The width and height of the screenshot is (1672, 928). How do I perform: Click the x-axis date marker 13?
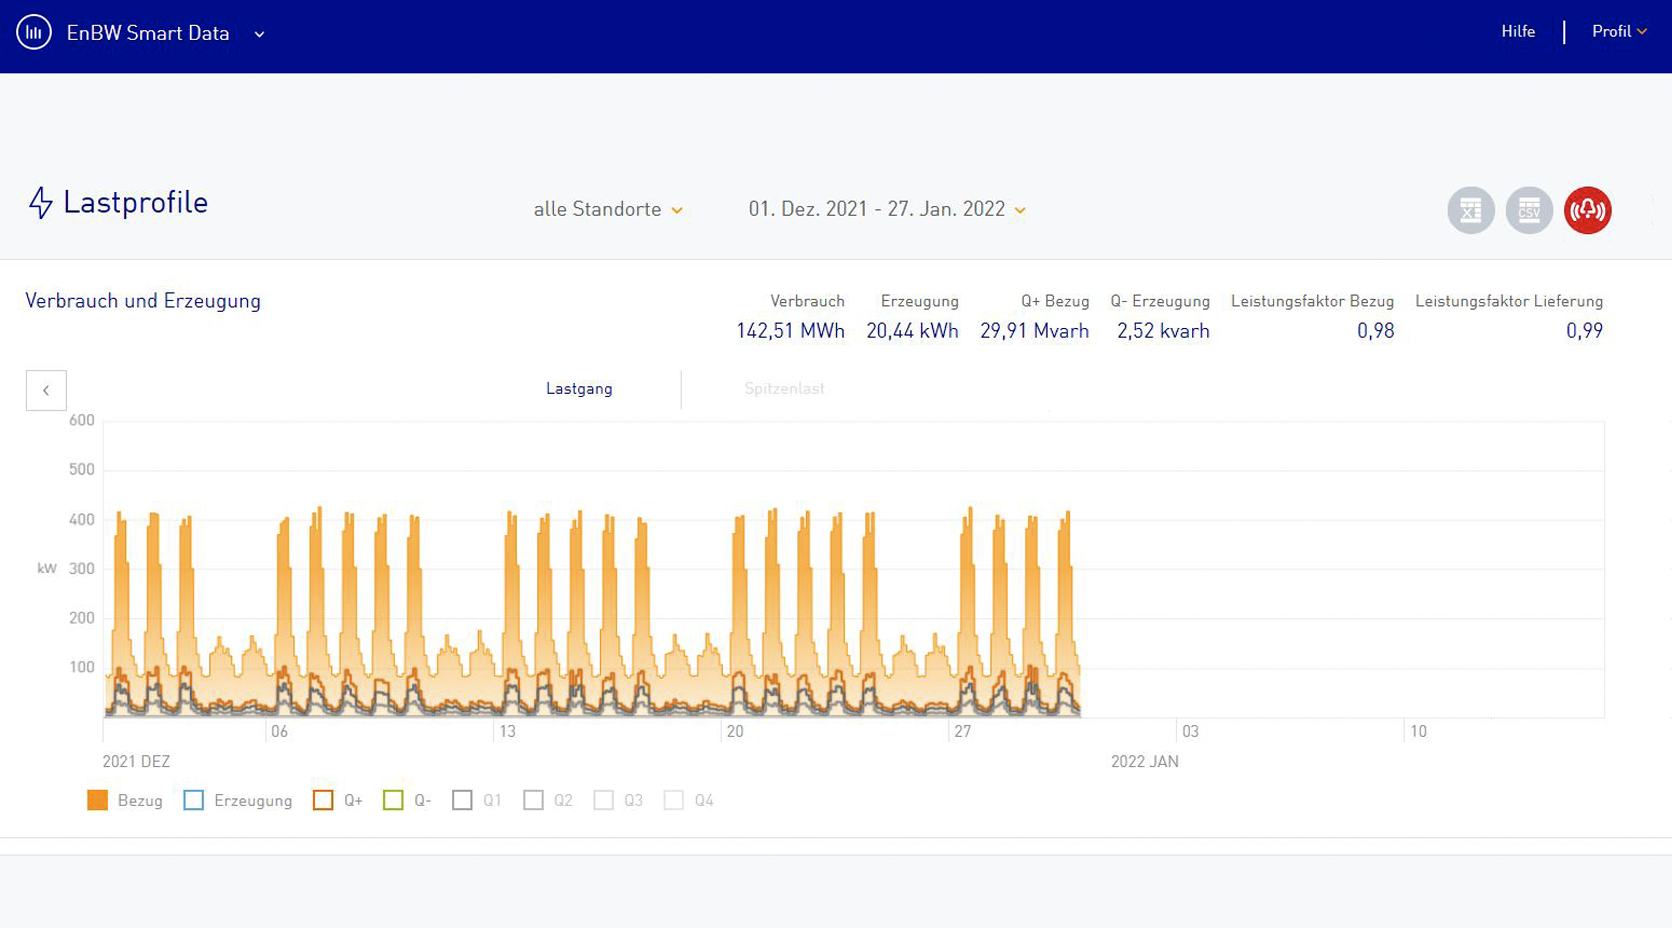tap(507, 732)
